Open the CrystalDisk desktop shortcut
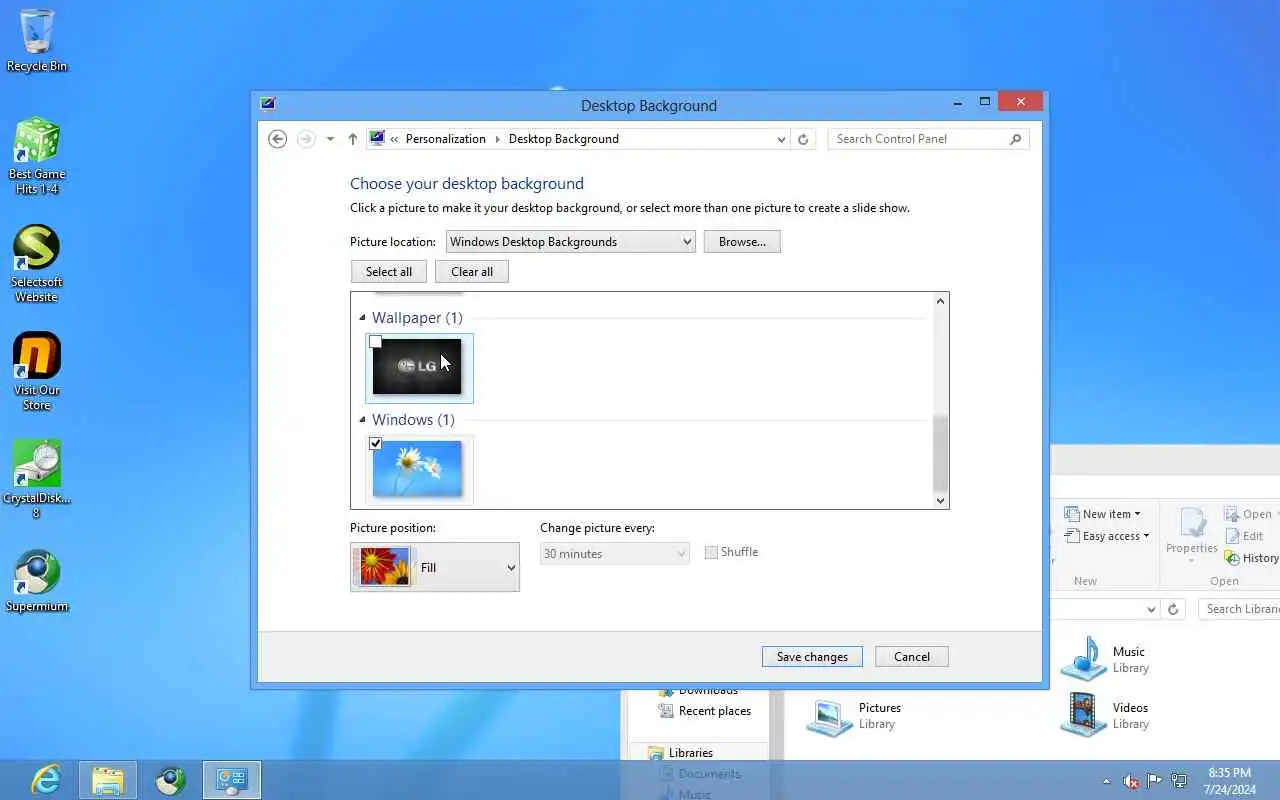This screenshot has width=1280, height=800. (x=37, y=479)
